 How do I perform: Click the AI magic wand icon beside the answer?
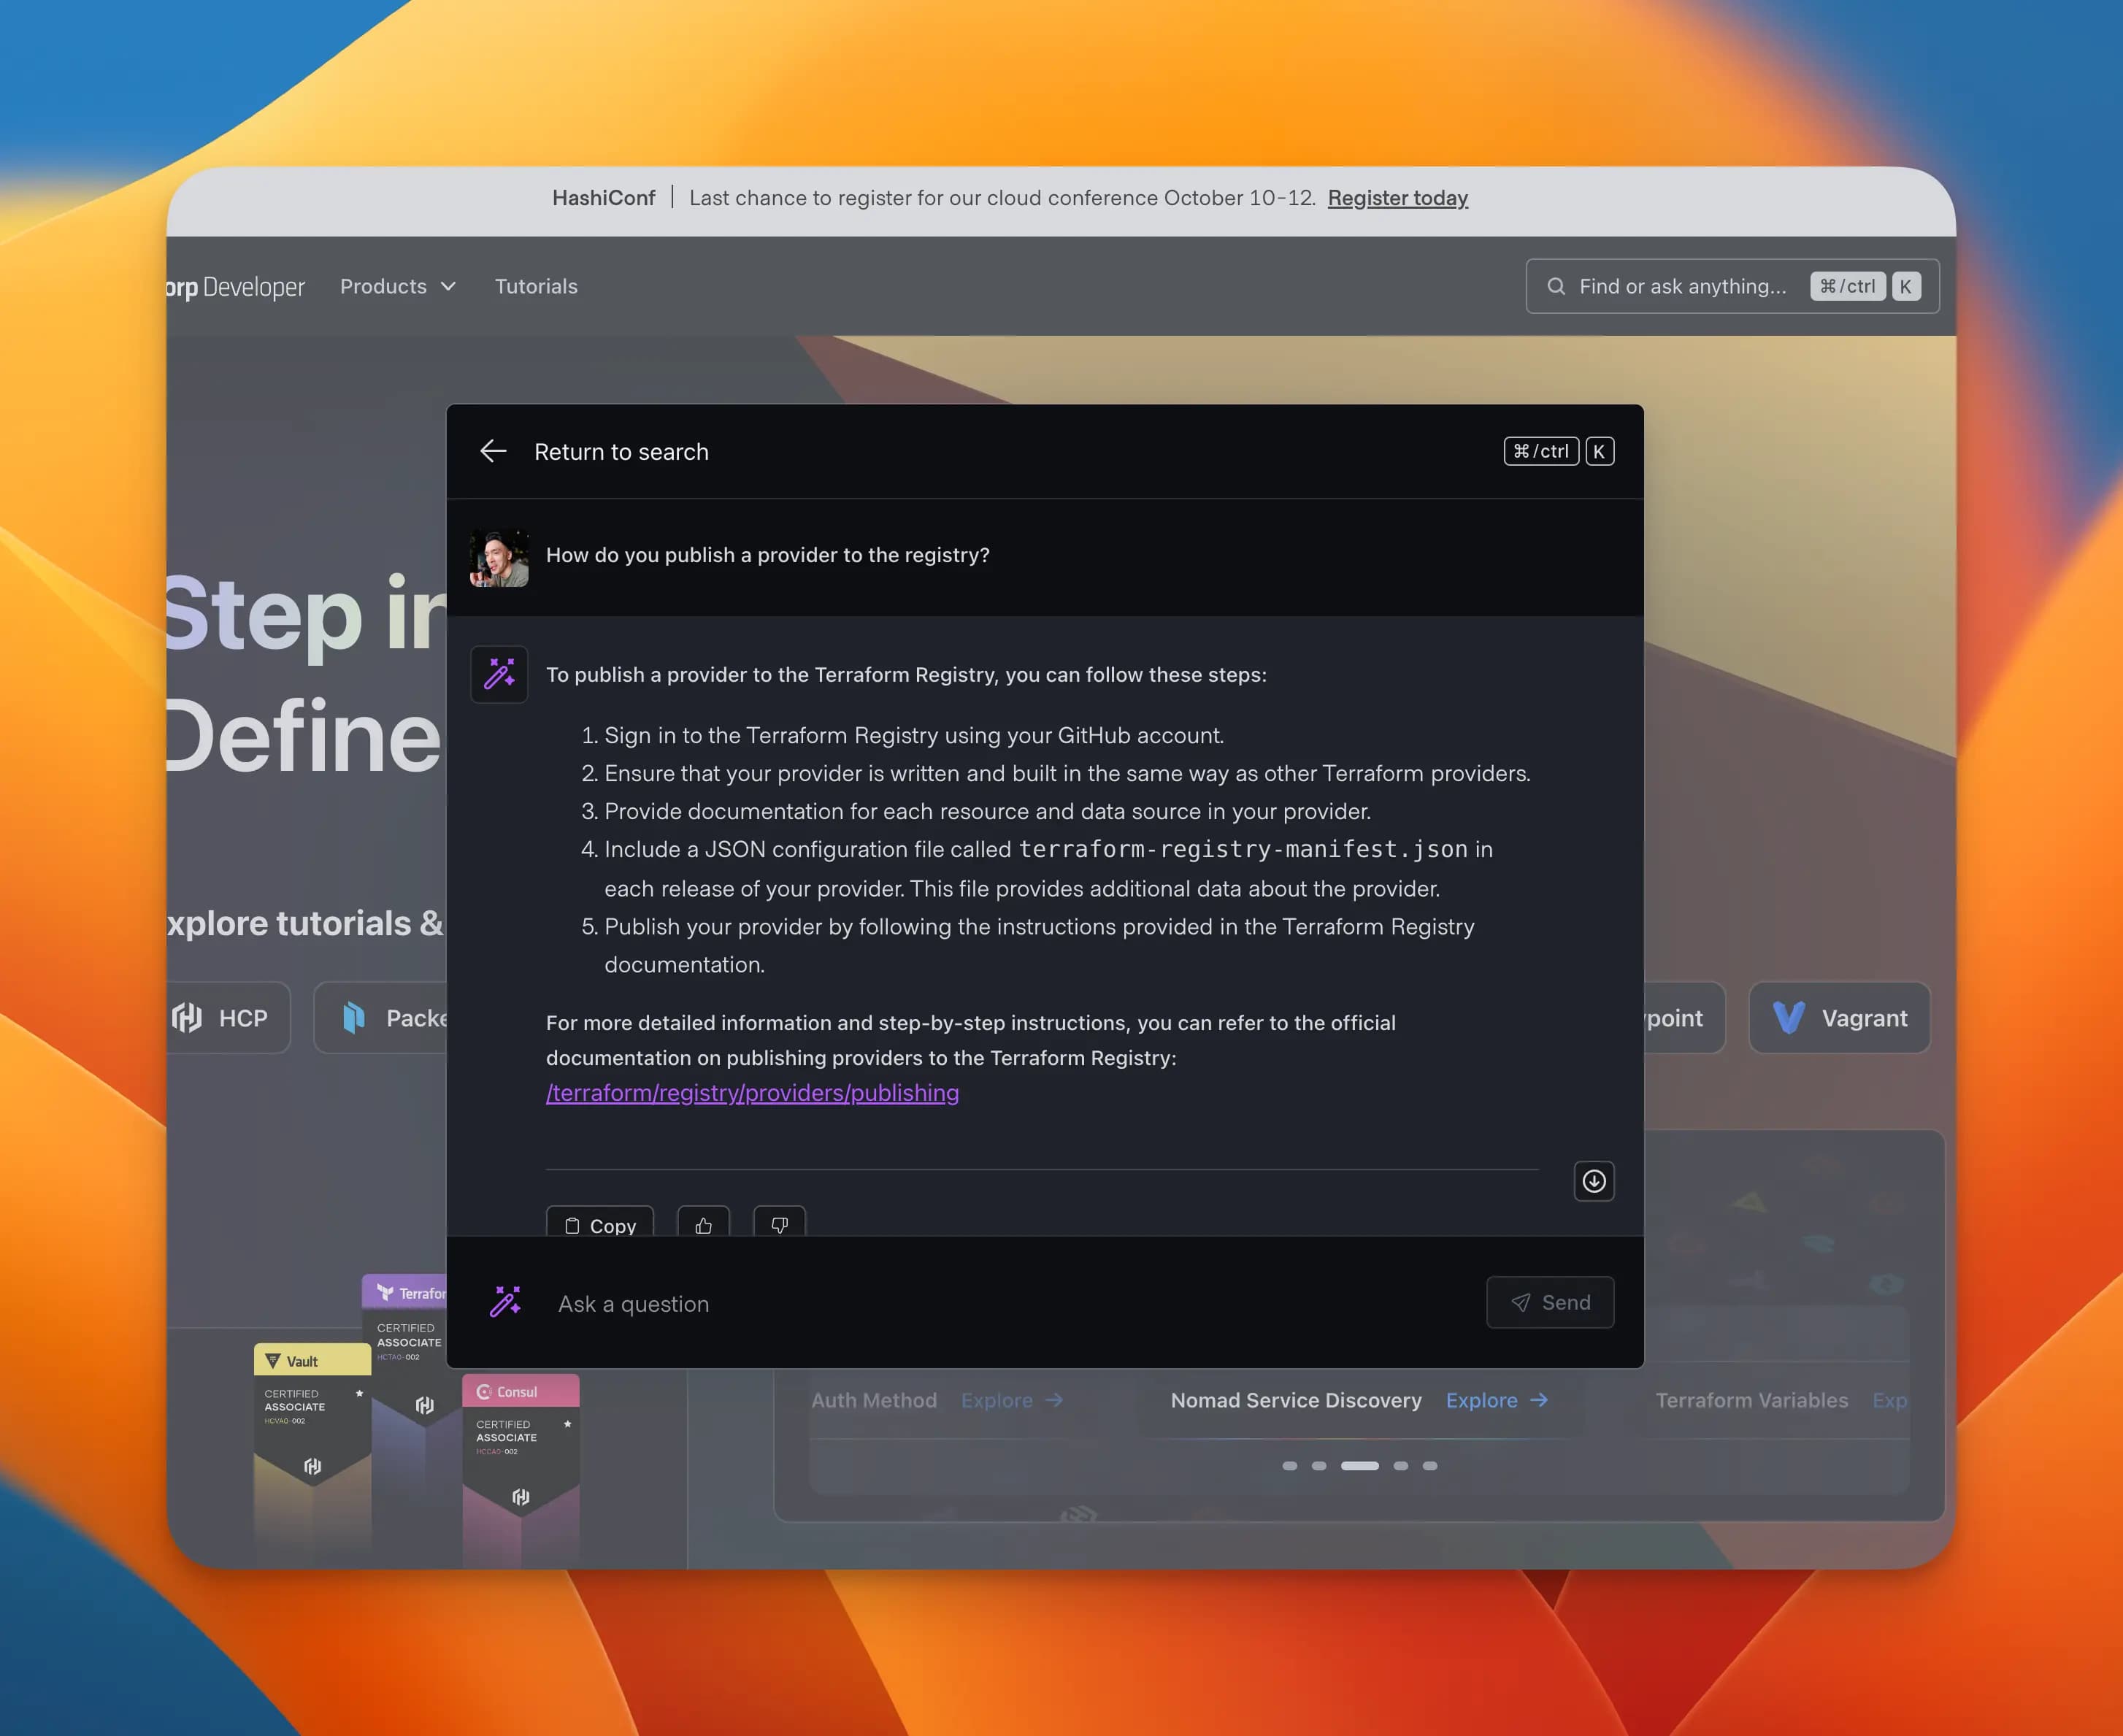pyautogui.click(x=499, y=674)
